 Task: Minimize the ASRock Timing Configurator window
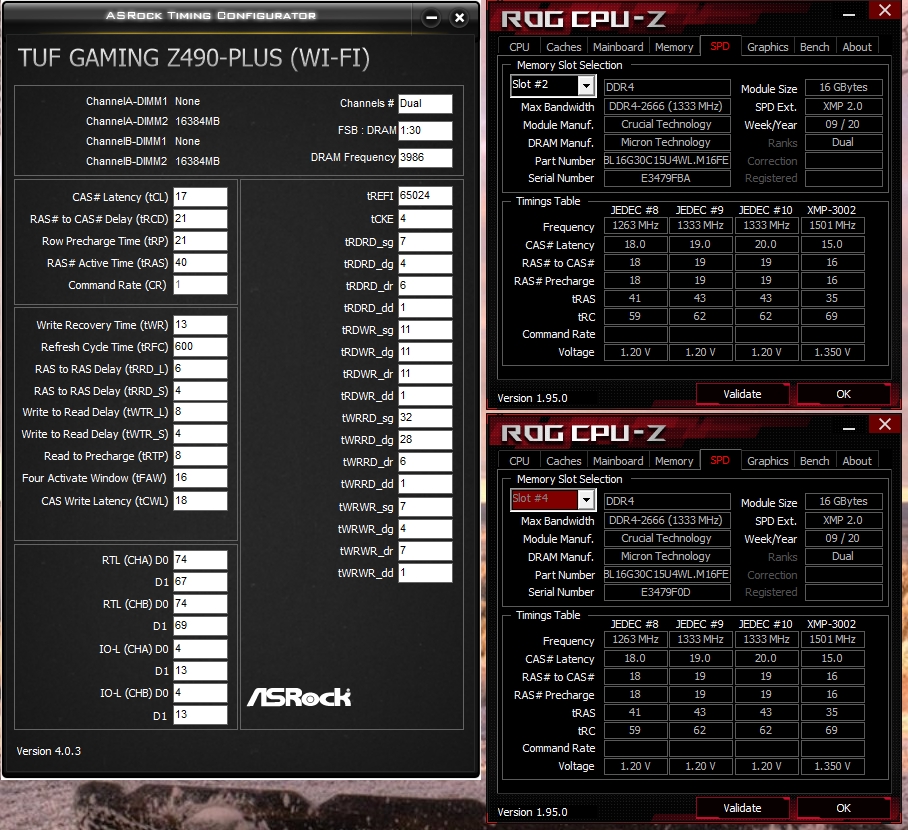(x=431, y=18)
